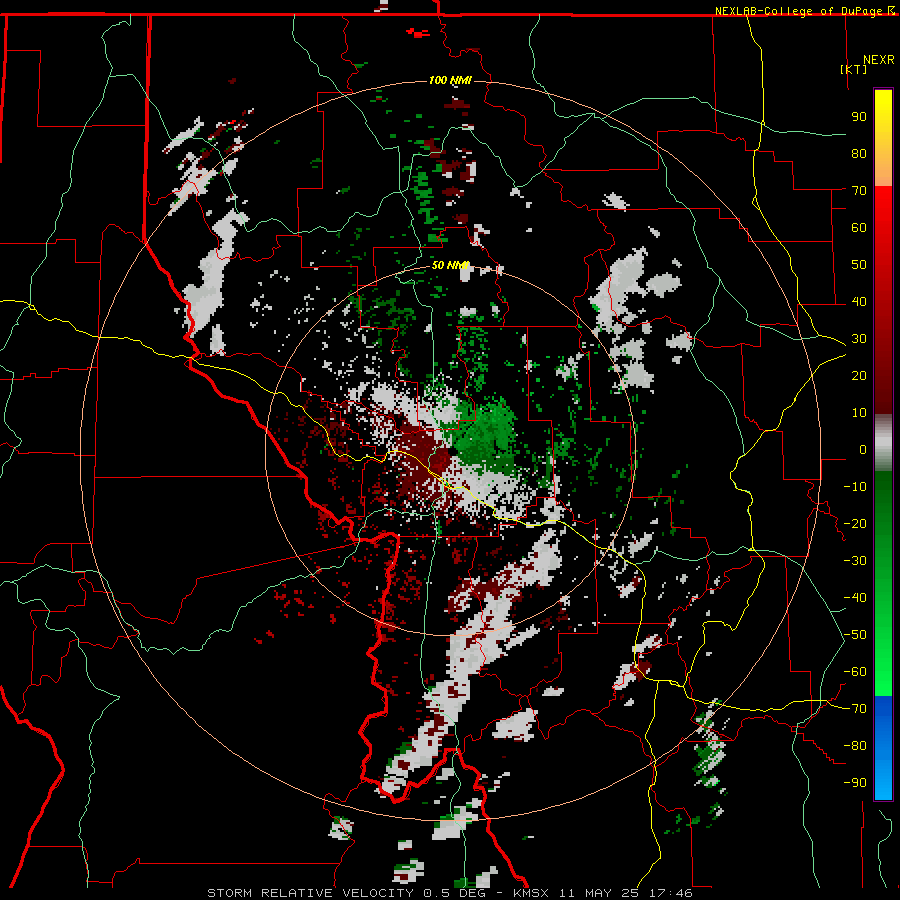Click the -10 value on the velocity scale

click(x=855, y=487)
